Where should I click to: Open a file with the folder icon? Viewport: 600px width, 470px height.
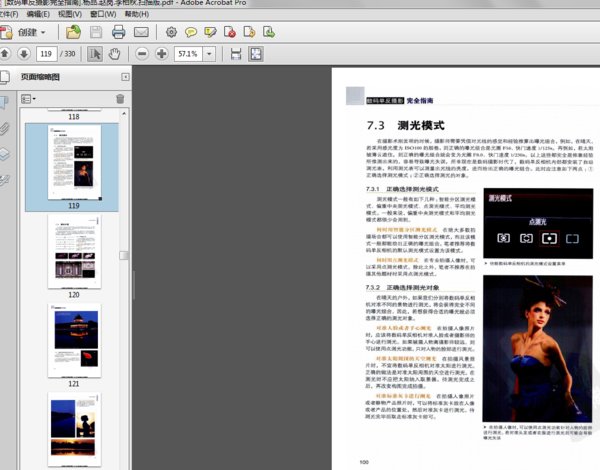coord(73,32)
